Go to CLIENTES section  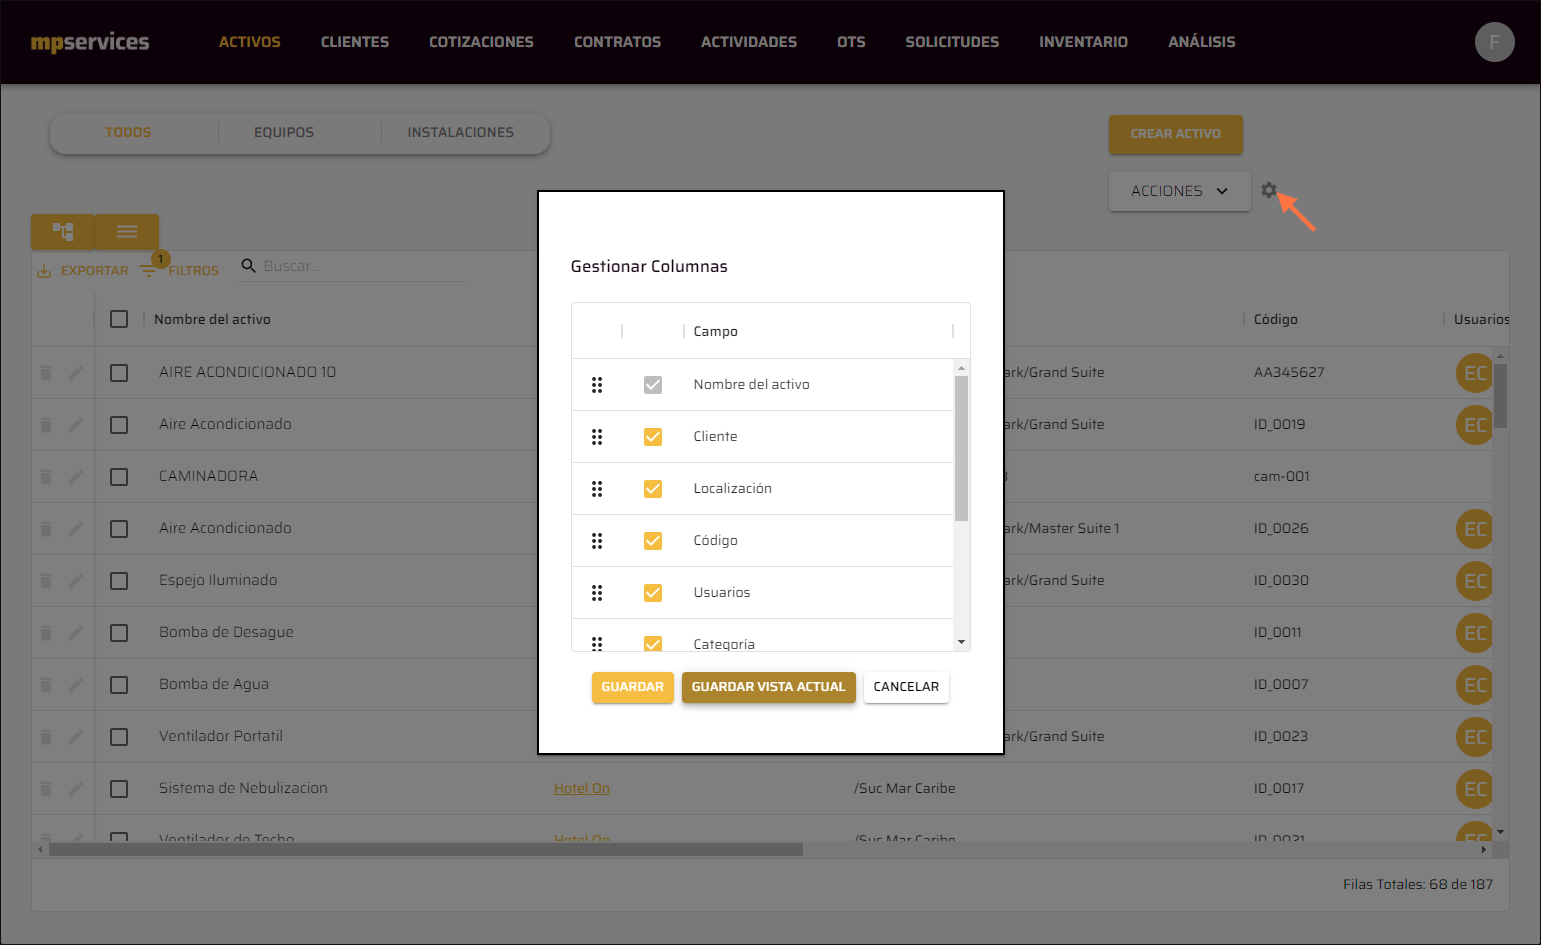[x=355, y=42]
